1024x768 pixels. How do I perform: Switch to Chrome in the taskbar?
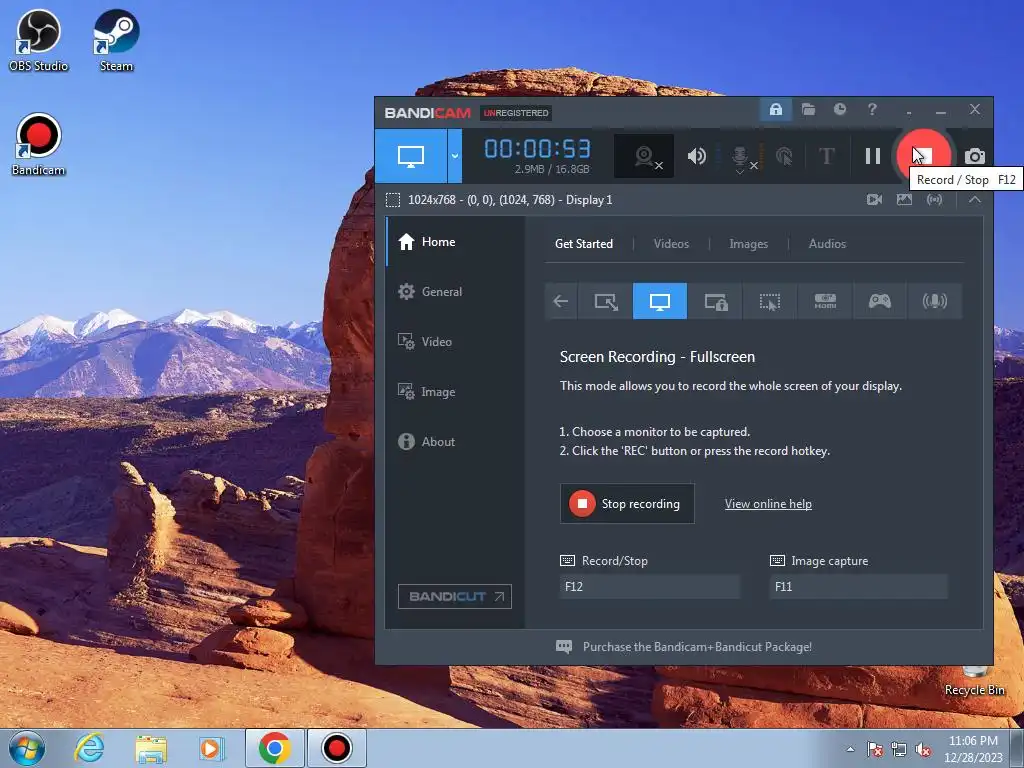(x=275, y=748)
